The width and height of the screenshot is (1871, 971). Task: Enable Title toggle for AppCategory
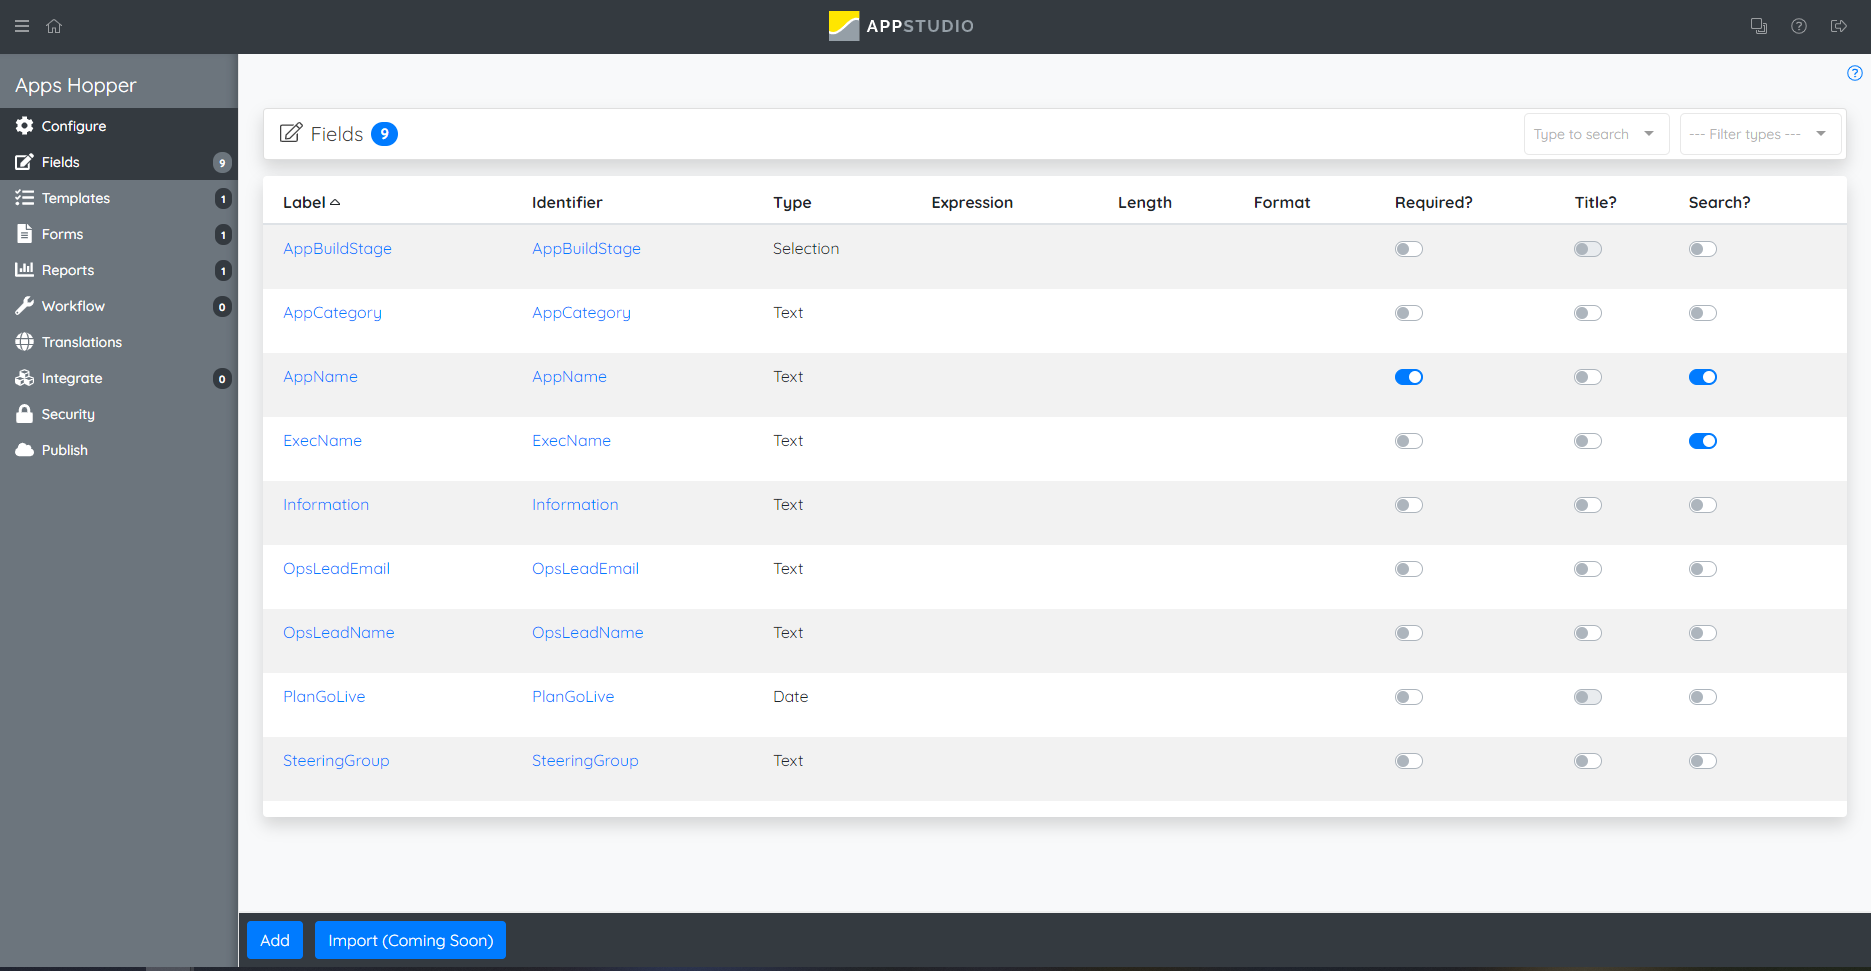pos(1588,313)
